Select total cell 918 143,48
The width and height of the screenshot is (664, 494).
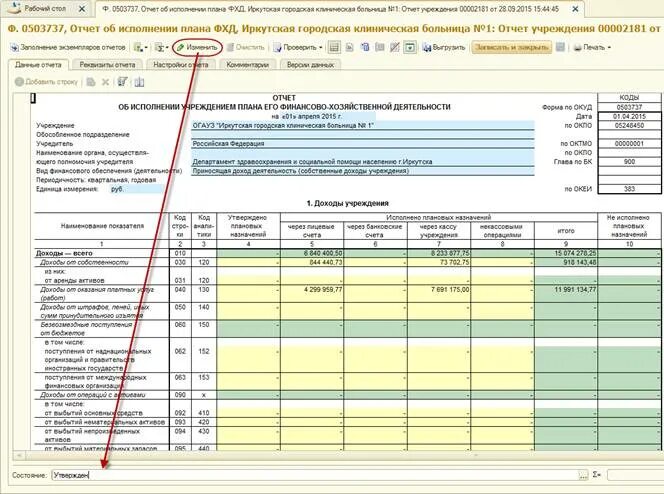coord(566,262)
